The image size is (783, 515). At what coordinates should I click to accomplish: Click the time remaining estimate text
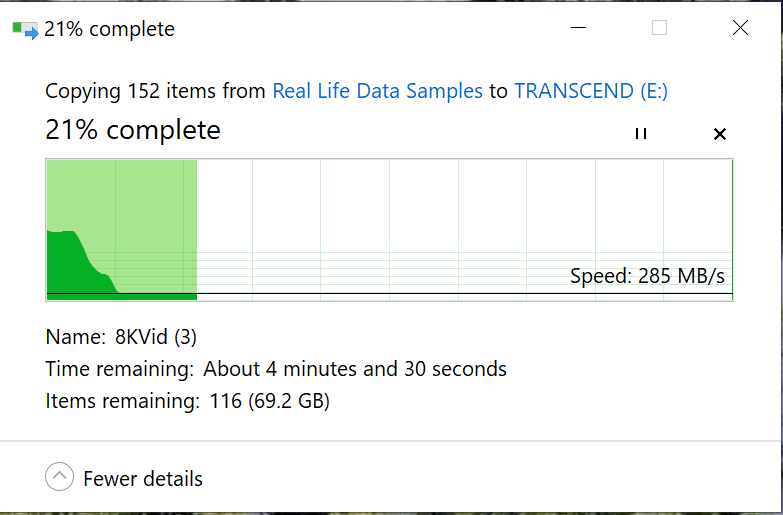pos(355,369)
